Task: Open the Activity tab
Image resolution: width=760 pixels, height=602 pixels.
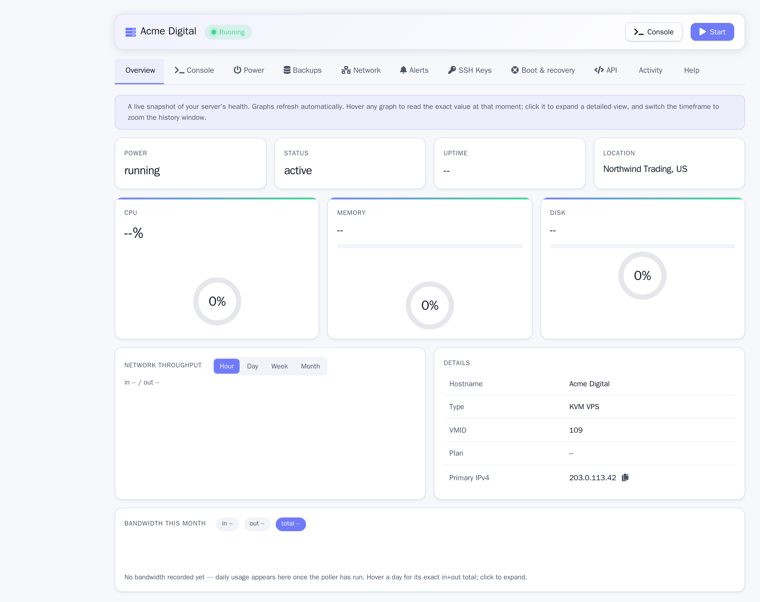Action: (650, 70)
